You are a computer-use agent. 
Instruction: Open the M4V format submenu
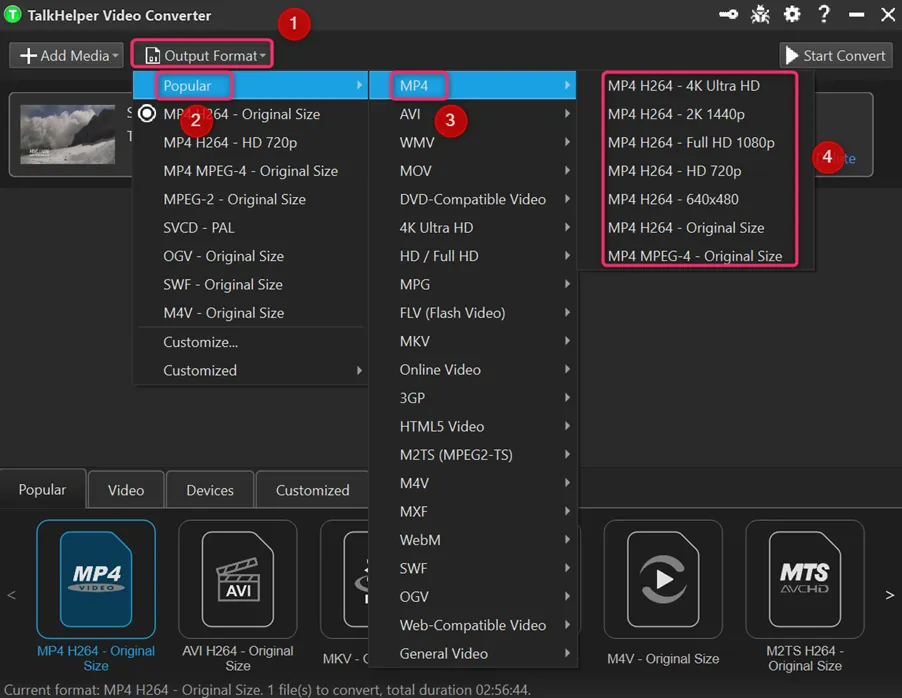(472, 483)
